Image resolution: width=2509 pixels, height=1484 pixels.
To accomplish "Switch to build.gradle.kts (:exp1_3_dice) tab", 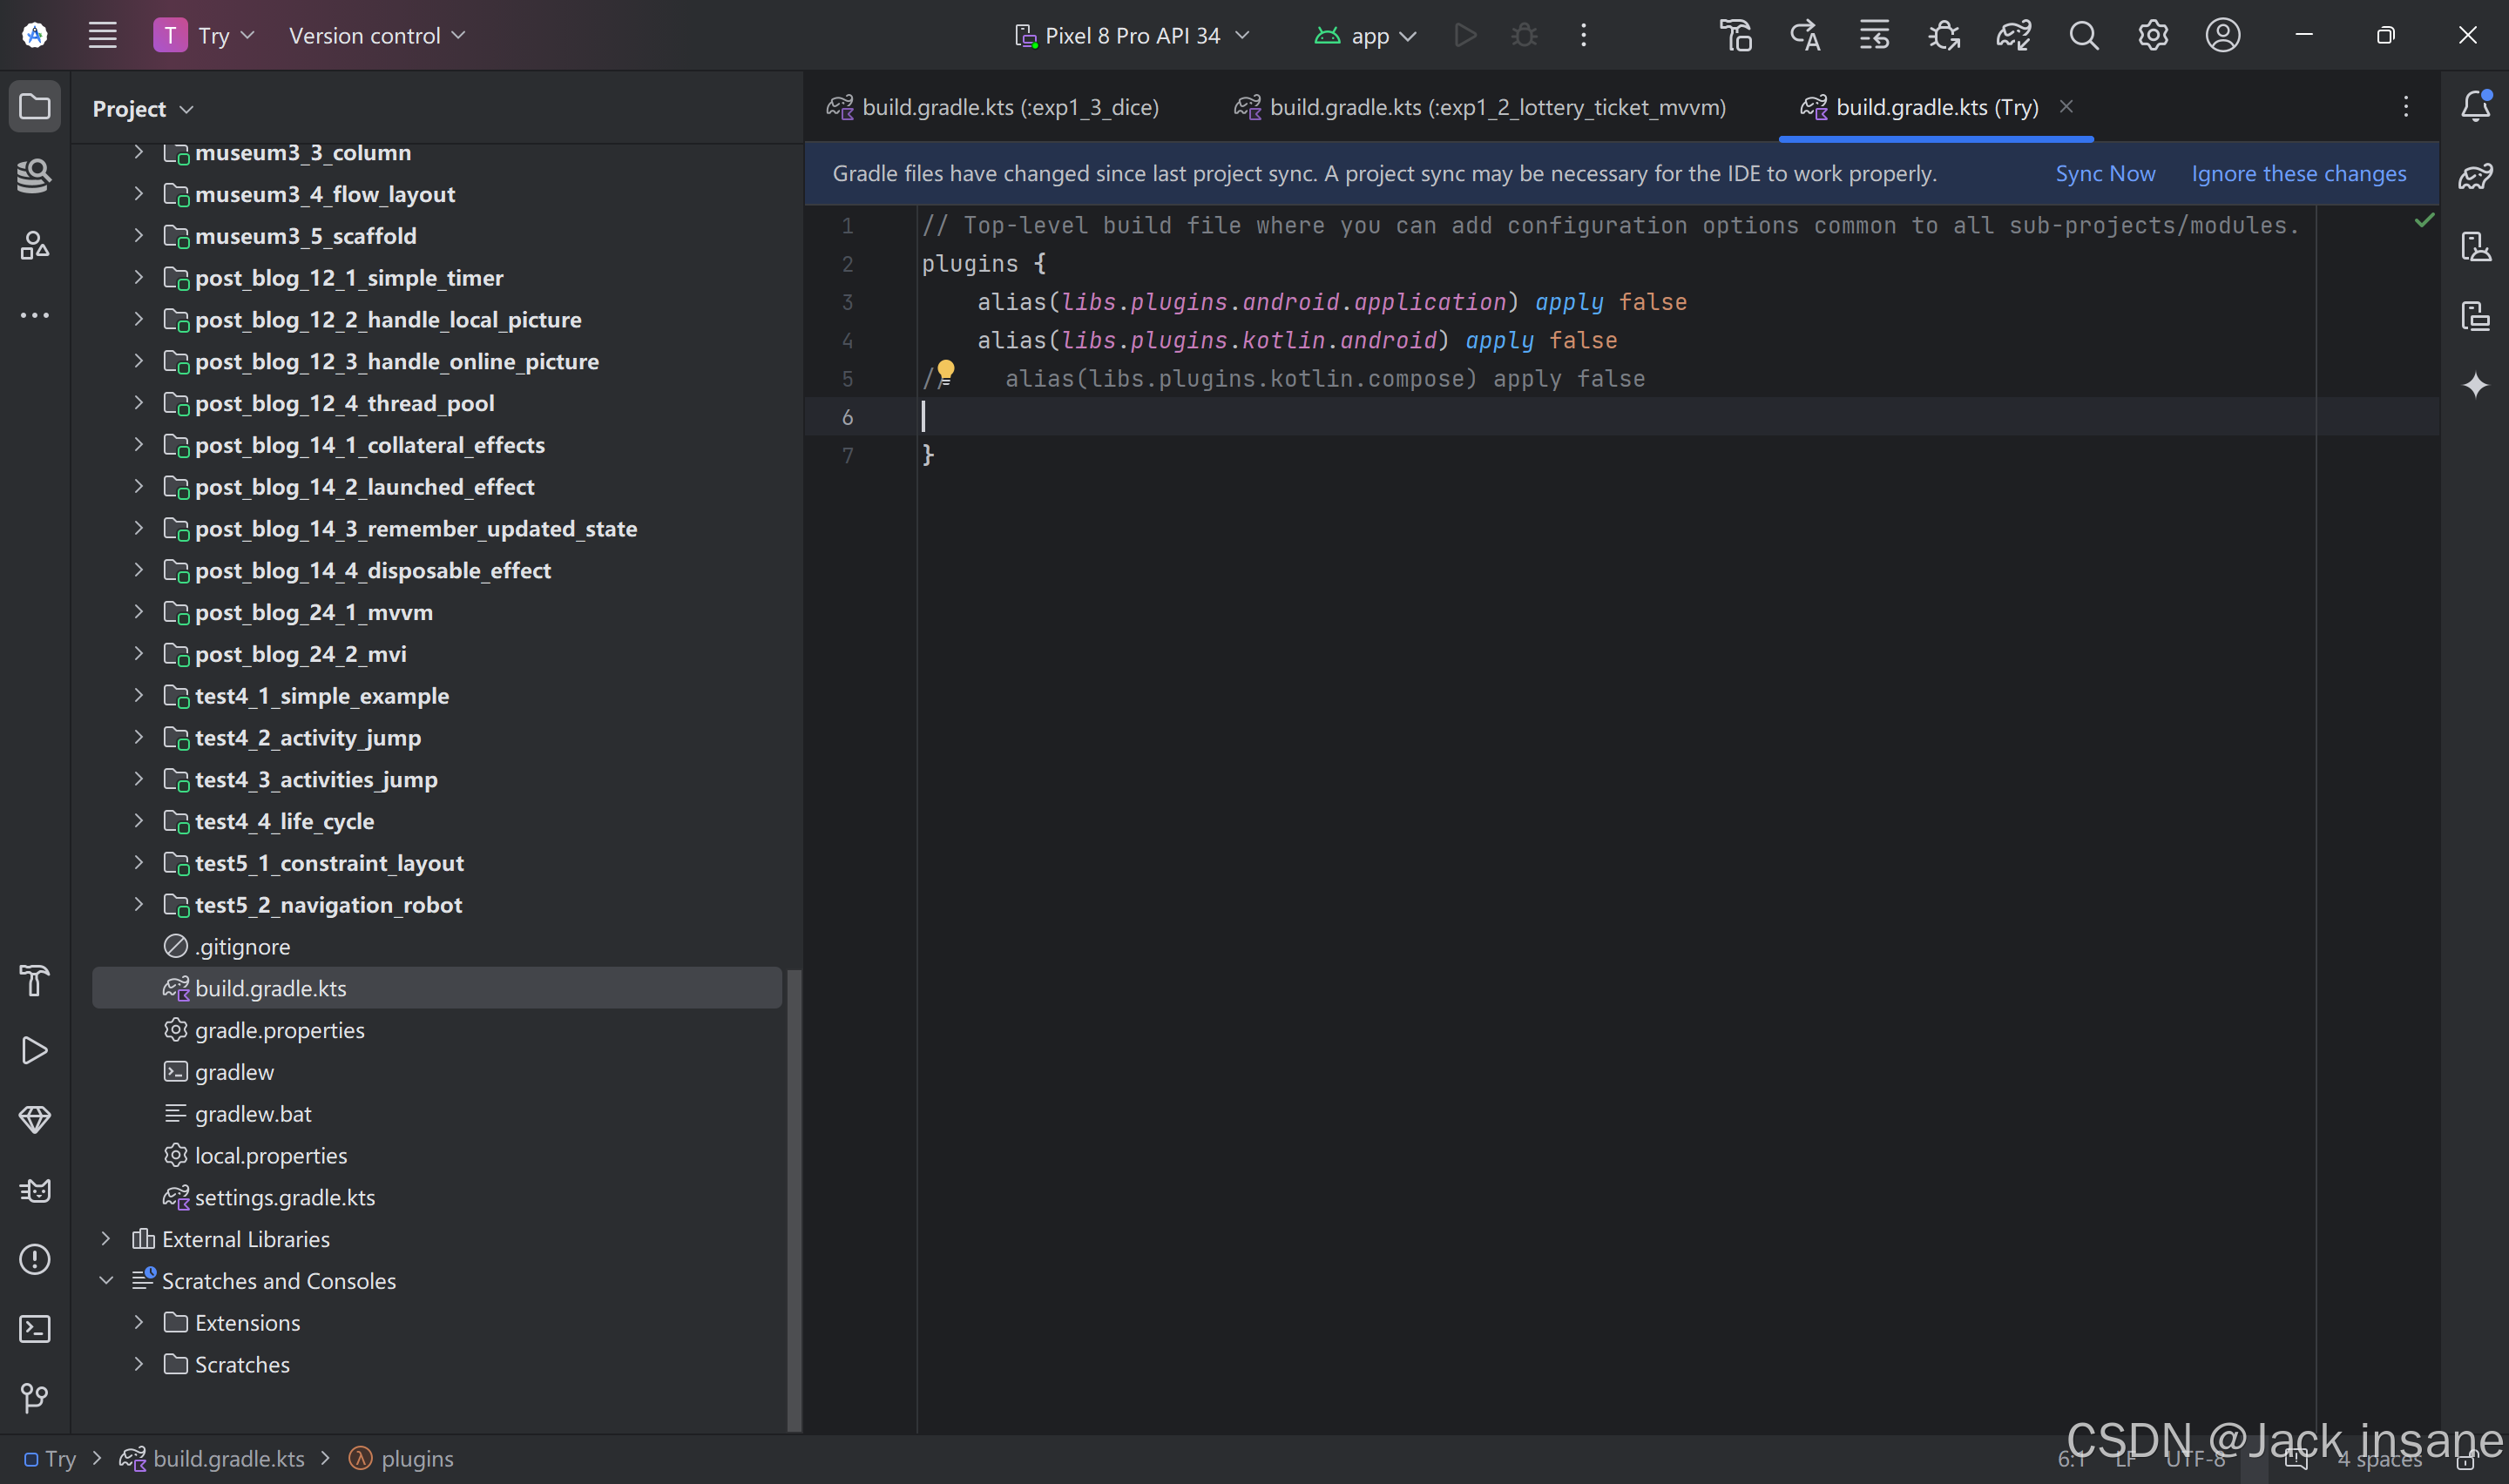I will click(x=1009, y=107).
